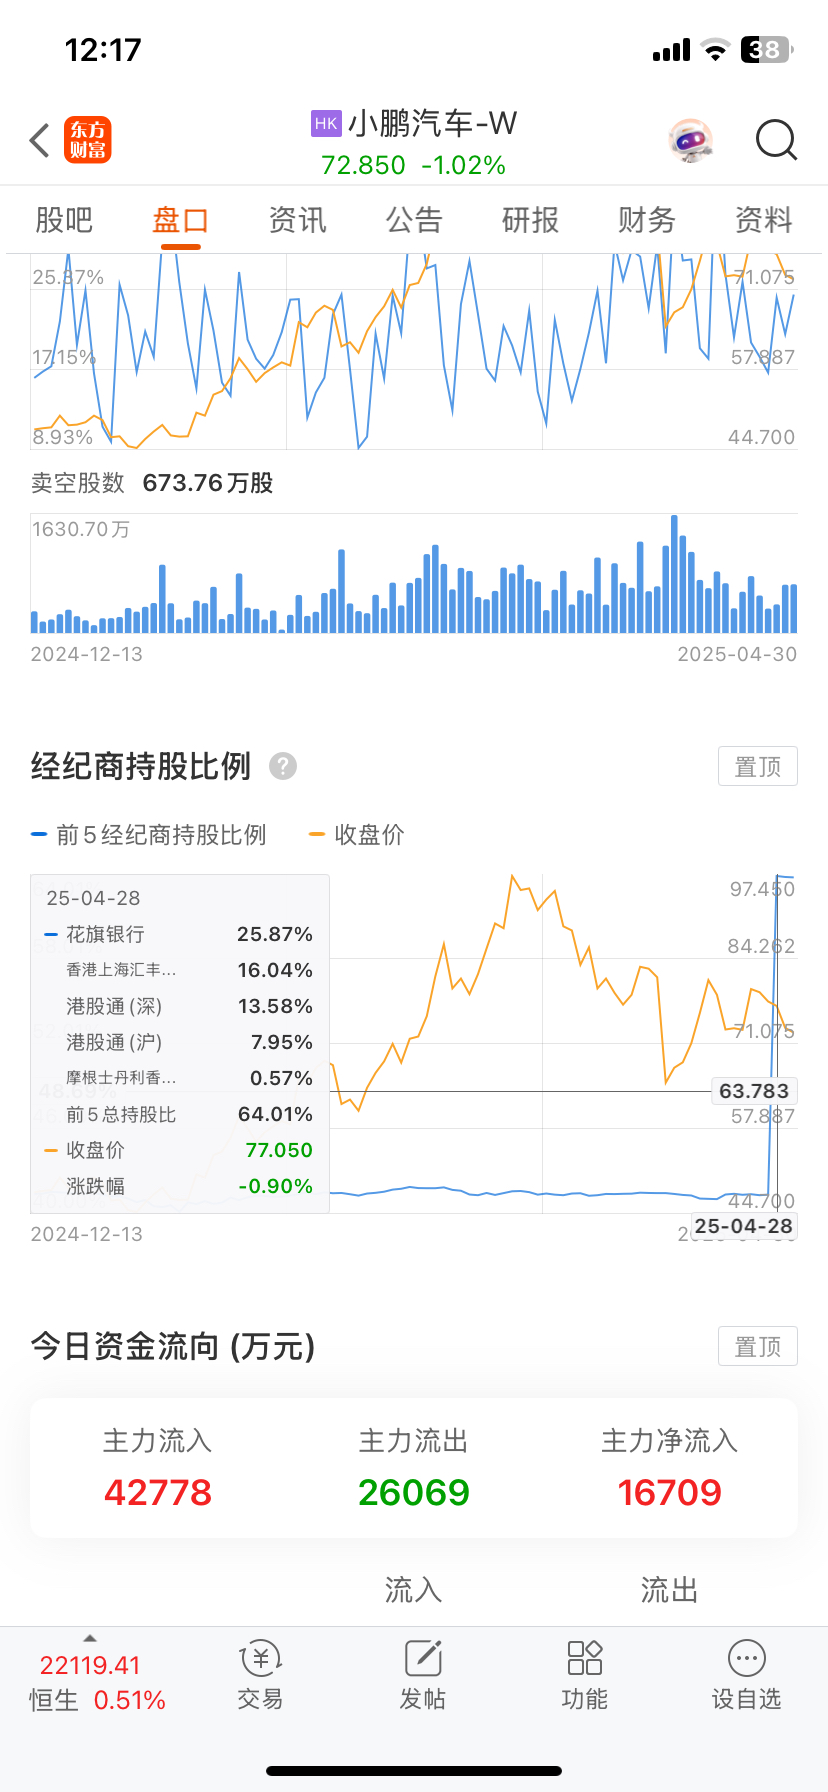Tap the 发帖 compose icon
The width and height of the screenshot is (828, 1792).
tap(423, 1658)
